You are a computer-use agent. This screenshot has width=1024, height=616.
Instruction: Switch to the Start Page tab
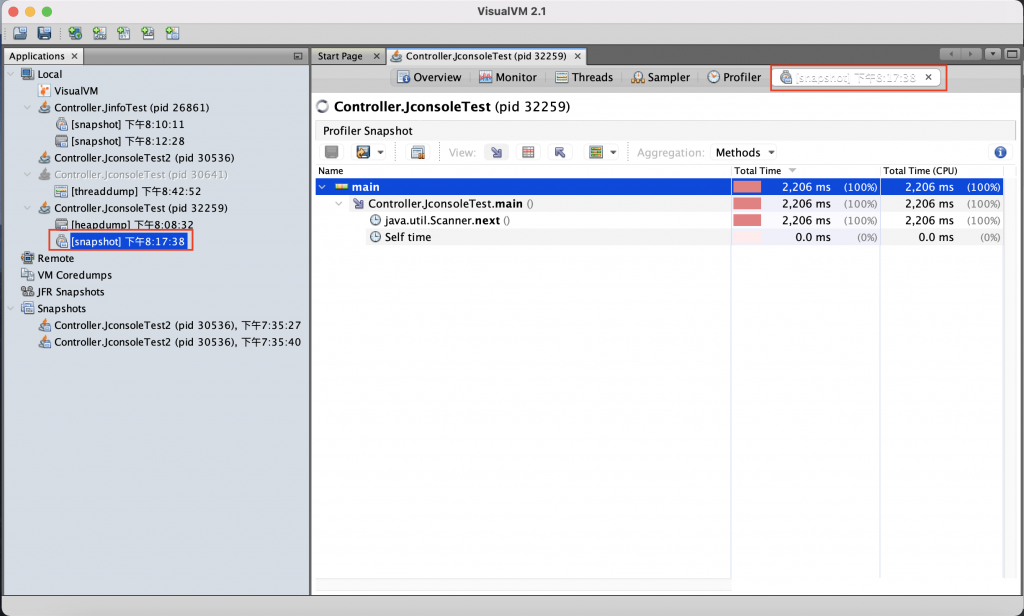click(340, 56)
